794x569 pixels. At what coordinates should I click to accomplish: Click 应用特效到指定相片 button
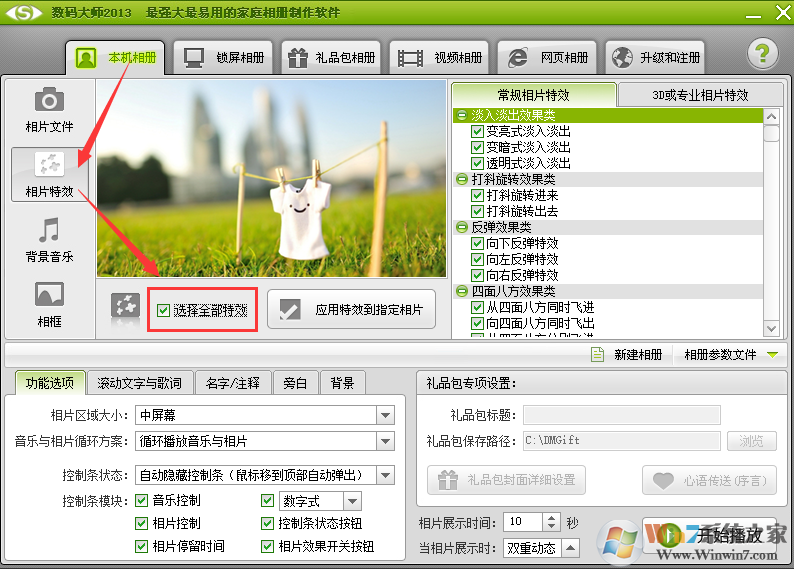pyautogui.click(x=352, y=310)
